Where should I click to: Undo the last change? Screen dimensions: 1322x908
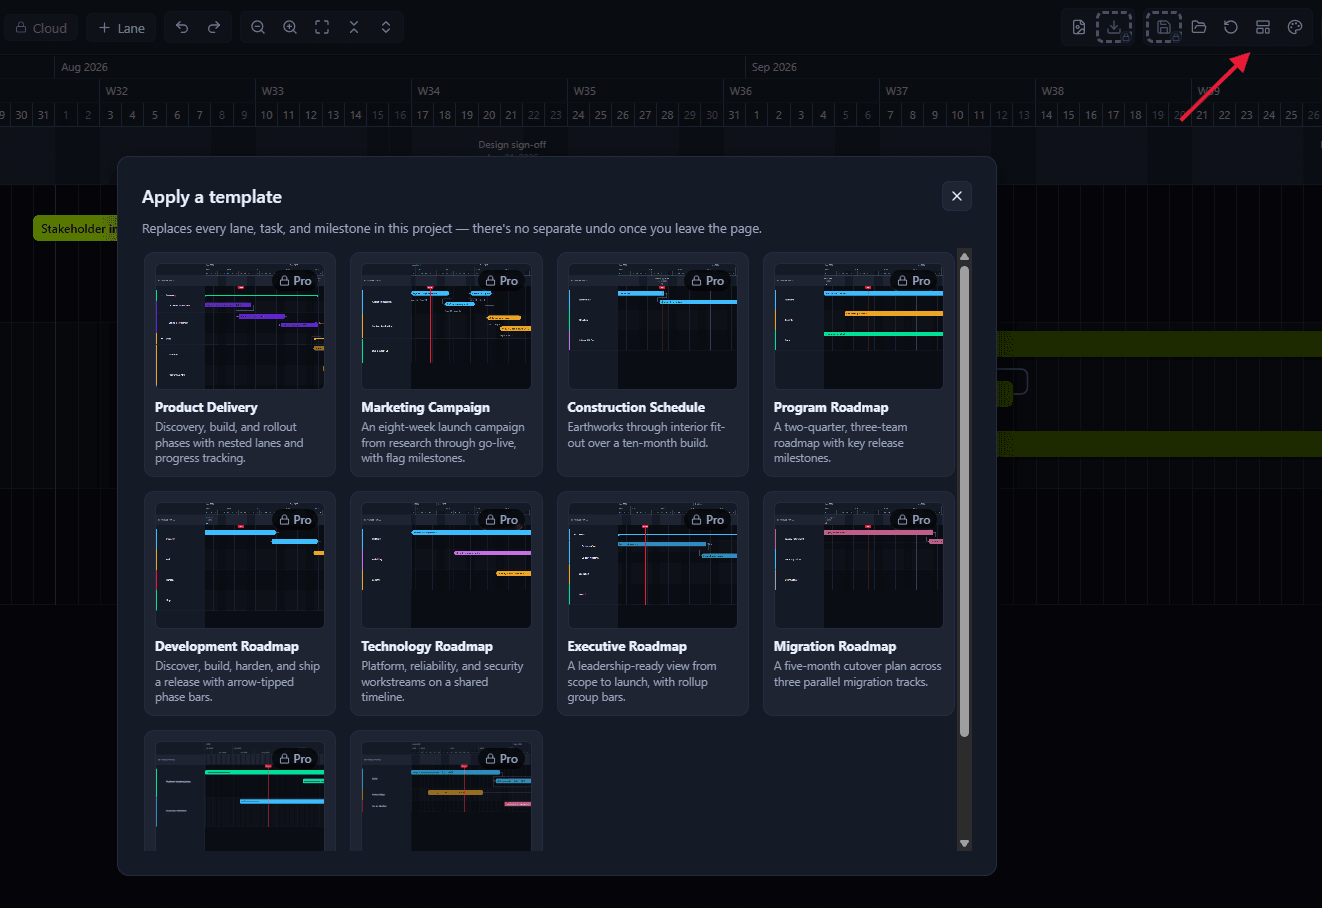pos(182,28)
